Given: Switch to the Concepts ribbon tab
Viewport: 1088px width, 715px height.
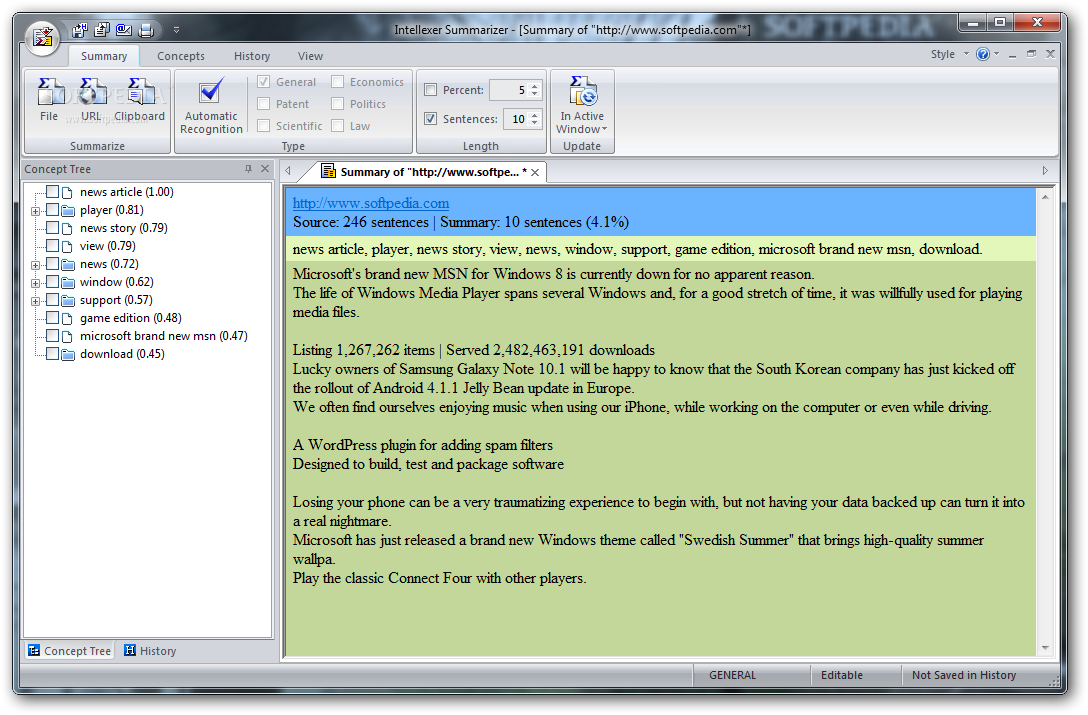Looking at the screenshot, I should click(181, 56).
